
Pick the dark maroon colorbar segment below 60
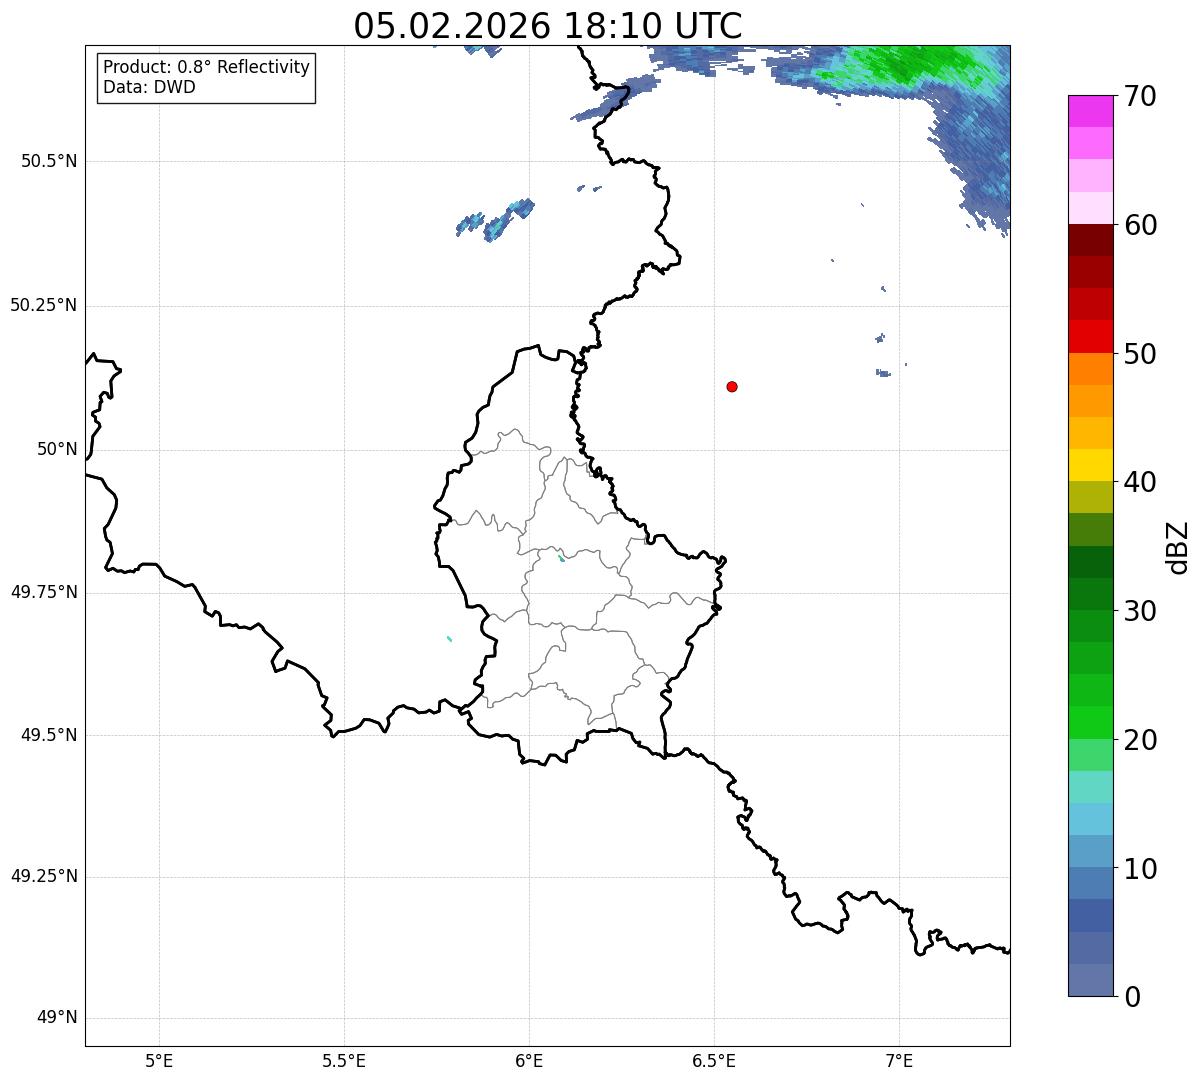(1091, 241)
